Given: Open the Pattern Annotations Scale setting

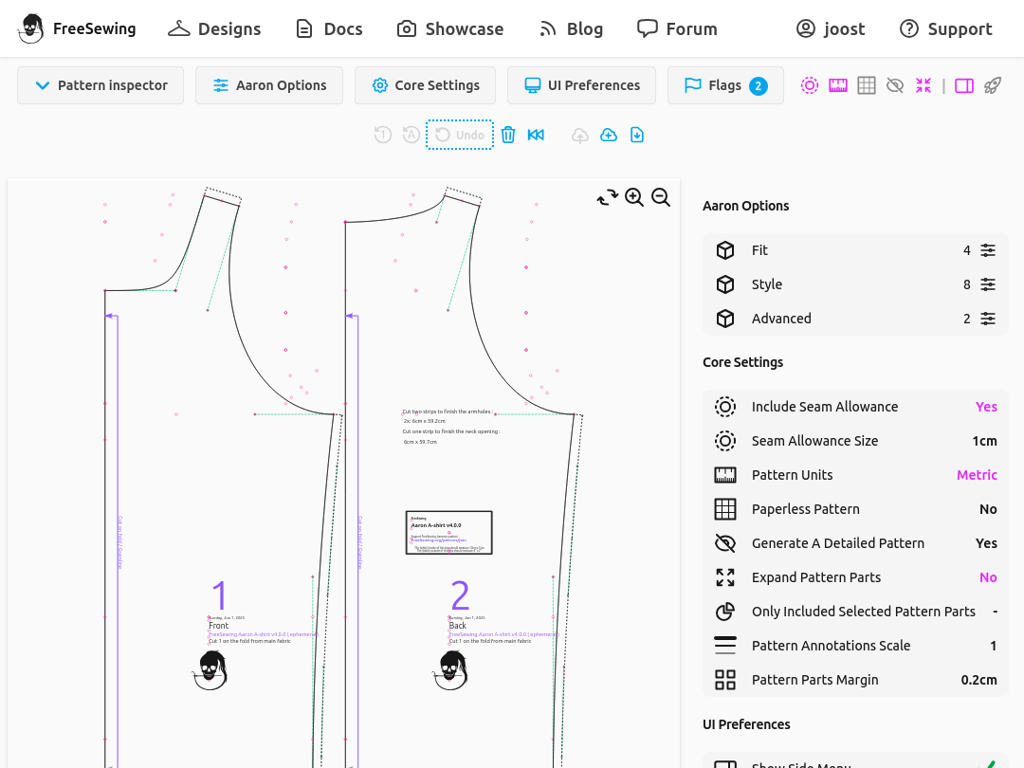Looking at the screenshot, I should tap(855, 645).
